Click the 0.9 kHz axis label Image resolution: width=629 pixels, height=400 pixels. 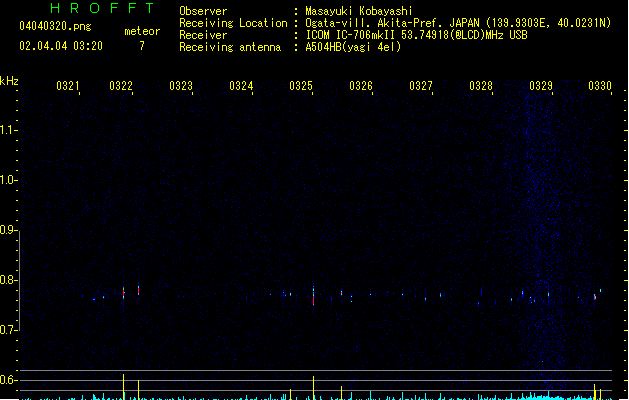(x=8, y=230)
